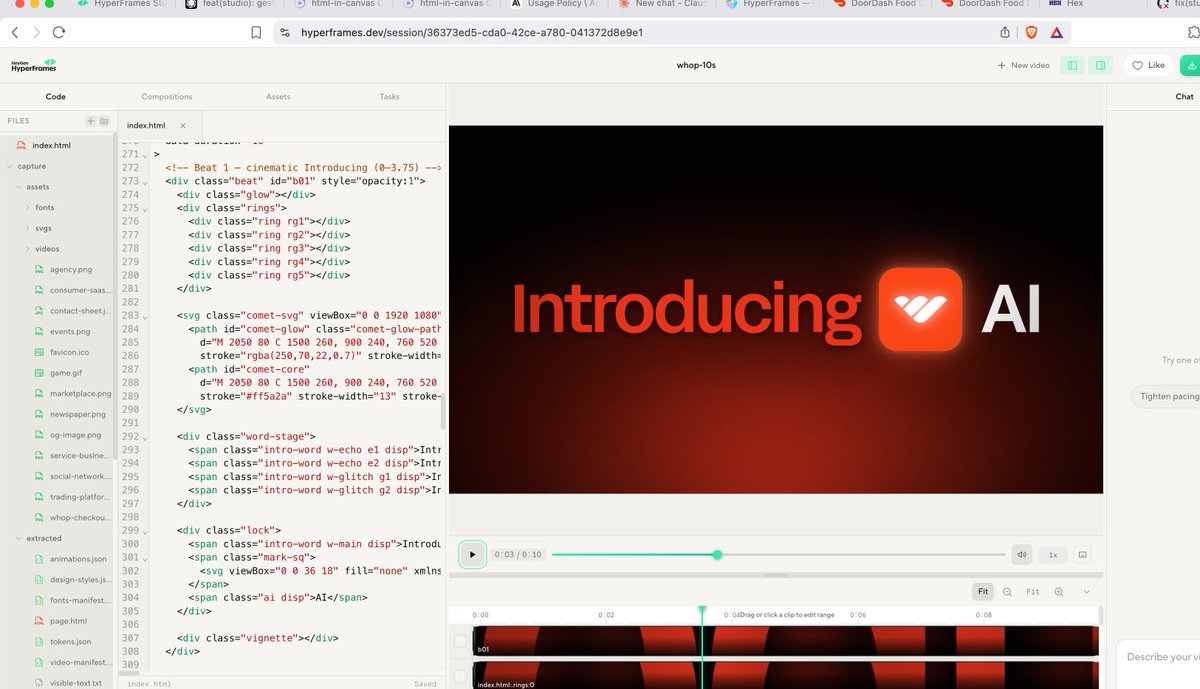Play the video preview

coord(472,554)
